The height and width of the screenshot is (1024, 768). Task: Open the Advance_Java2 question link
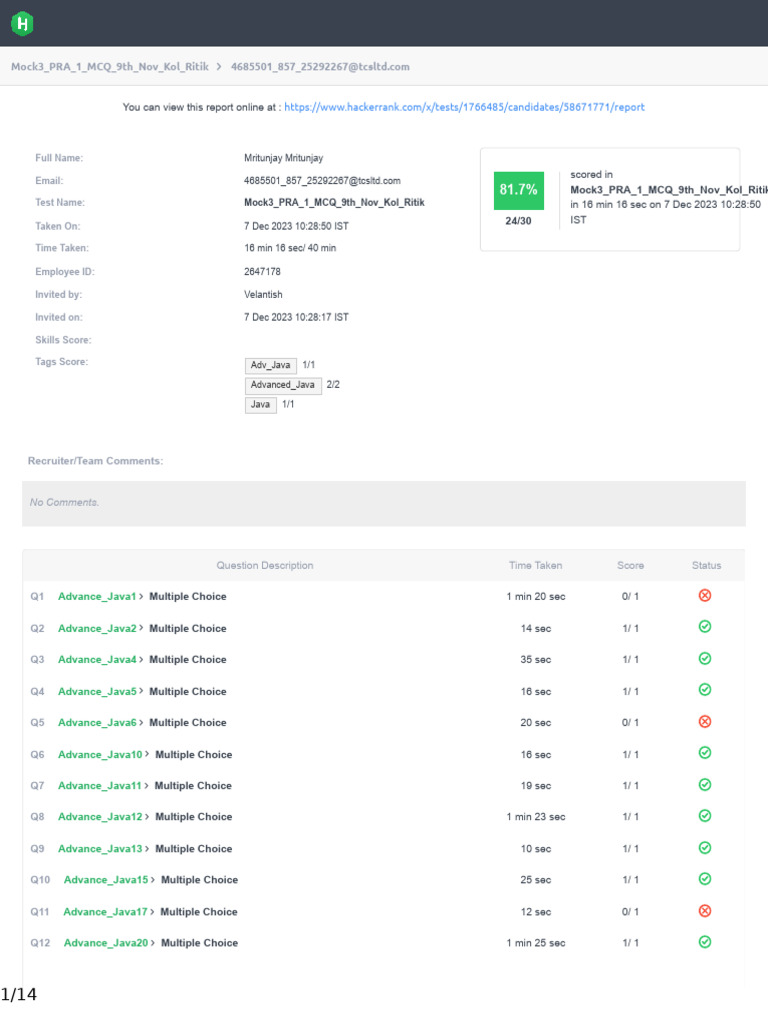coord(97,628)
